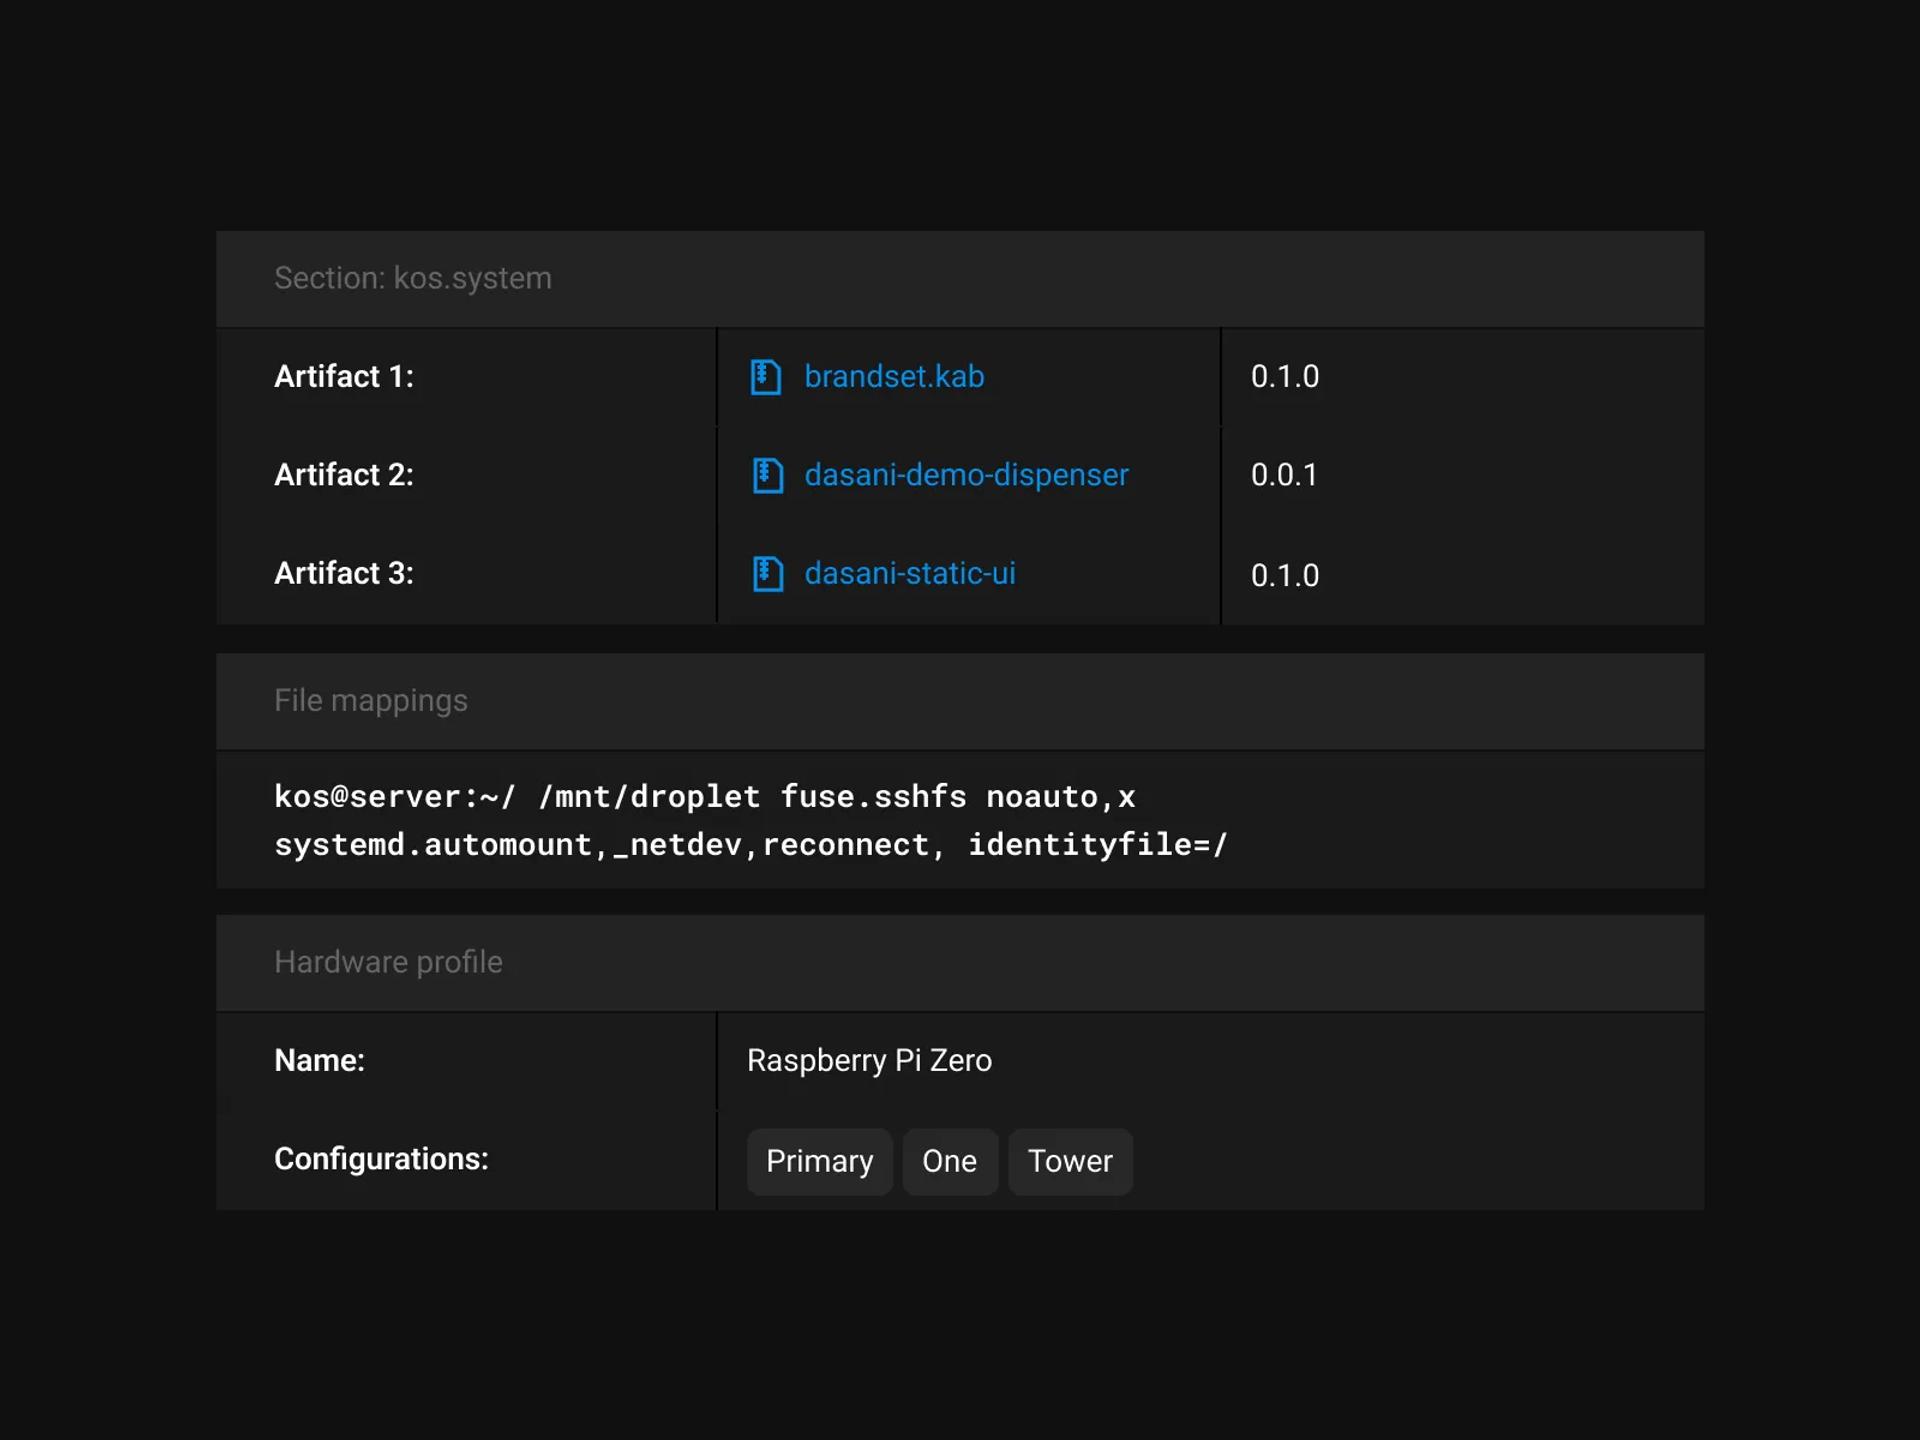Click the Name: label
The height and width of the screenshot is (1440, 1920).
pyautogui.click(x=320, y=1061)
